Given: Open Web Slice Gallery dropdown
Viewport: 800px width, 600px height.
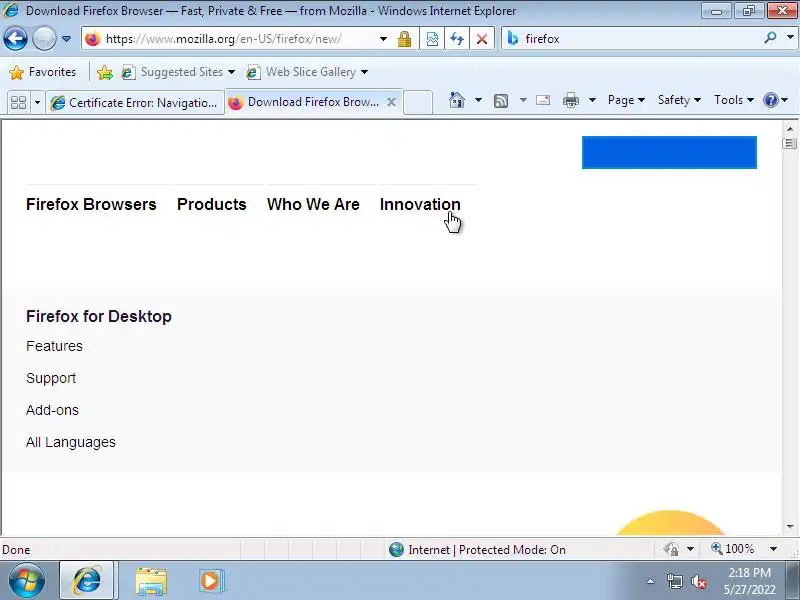Looking at the screenshot, I should click(307, 72).
